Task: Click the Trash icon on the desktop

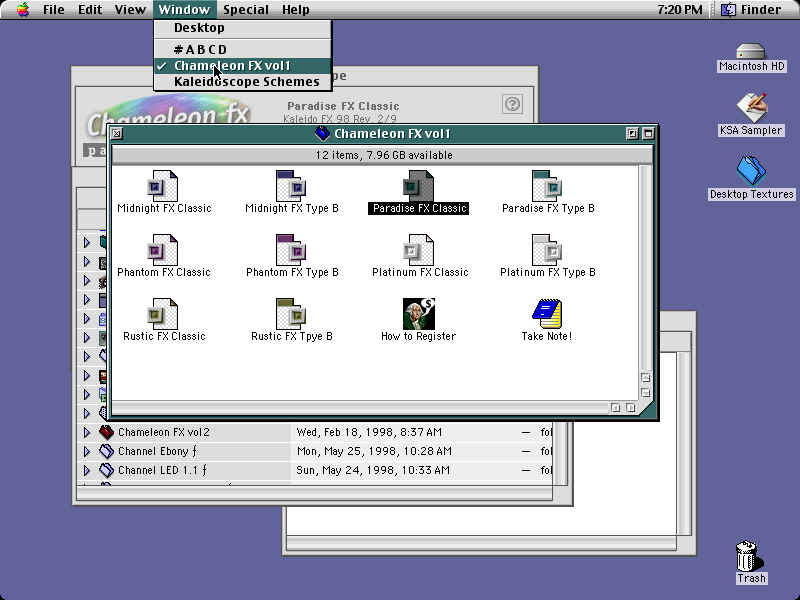Action: (x=748, y=556)
